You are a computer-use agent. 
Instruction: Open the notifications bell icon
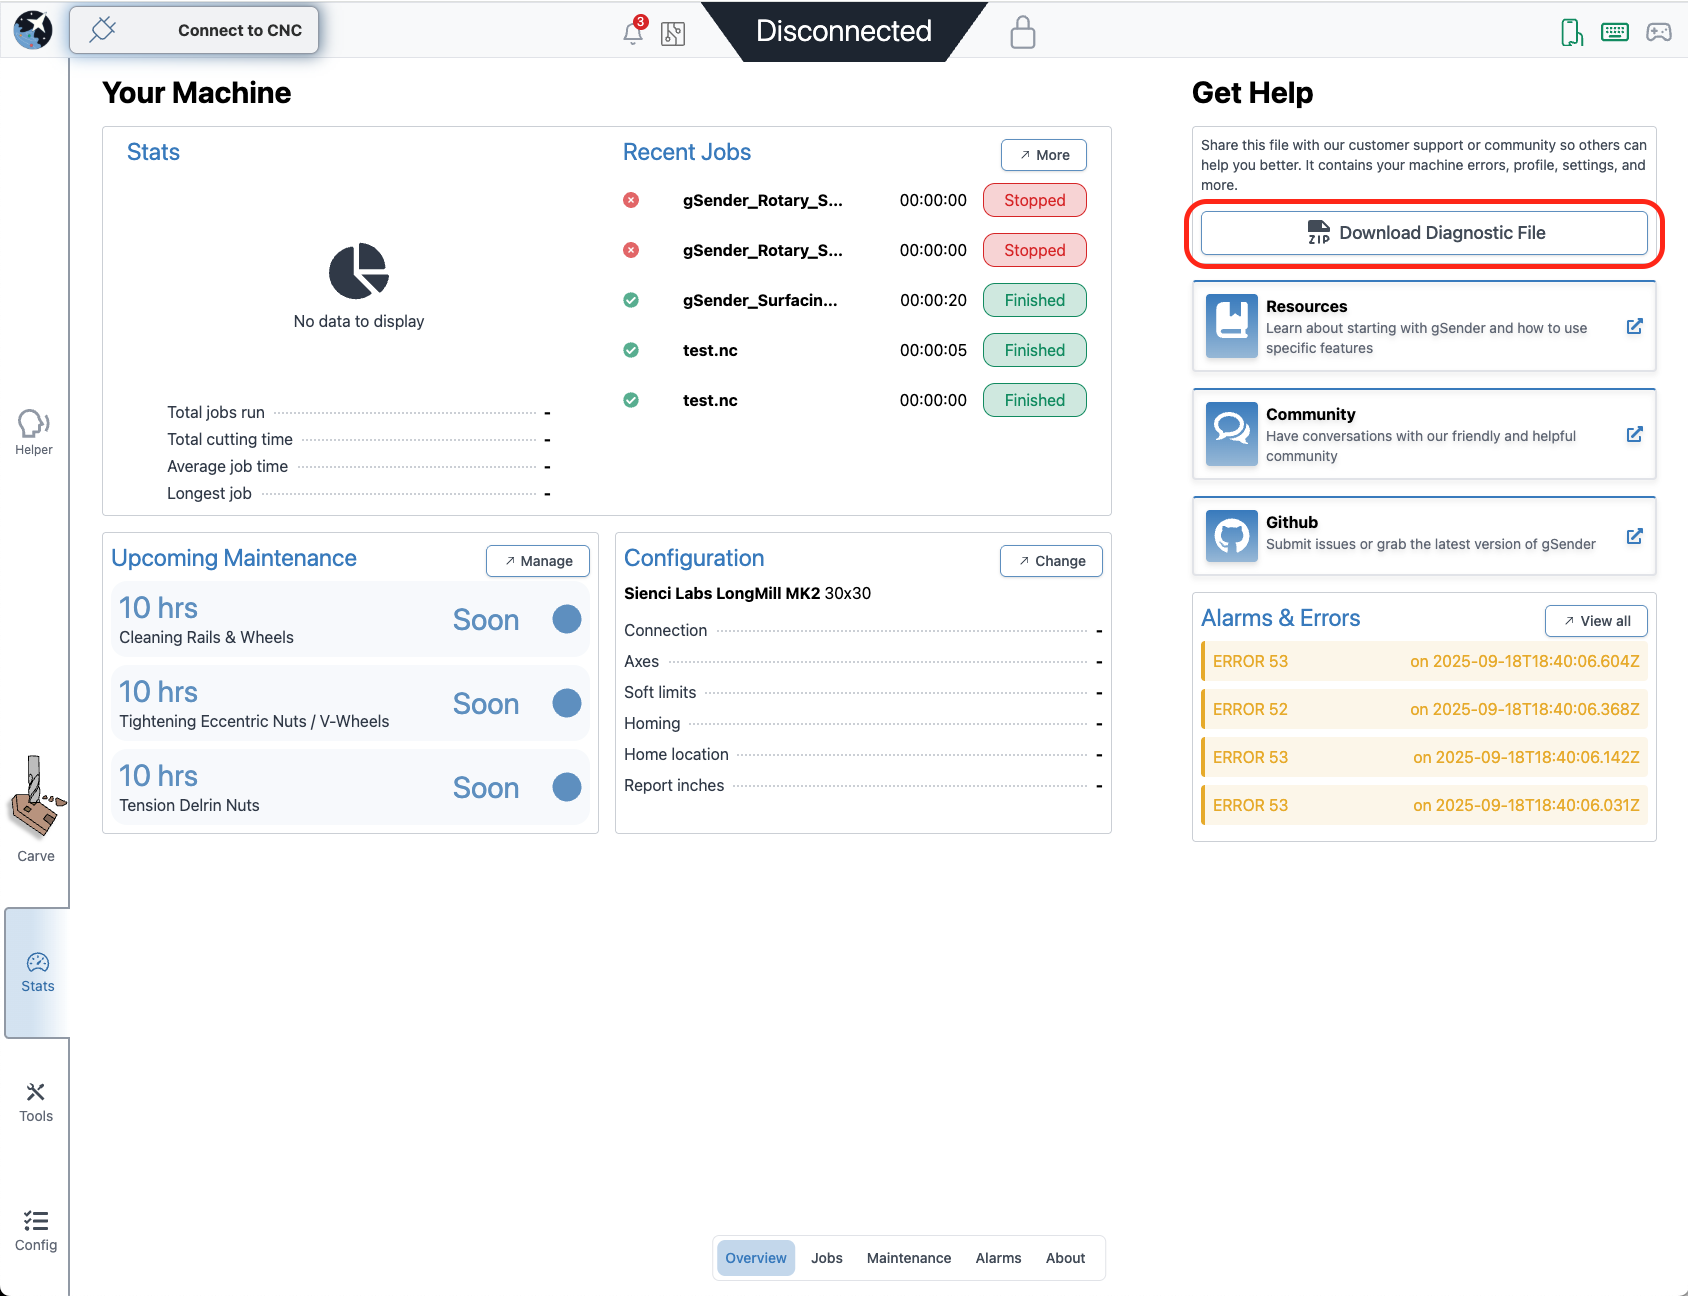point(632,33)
